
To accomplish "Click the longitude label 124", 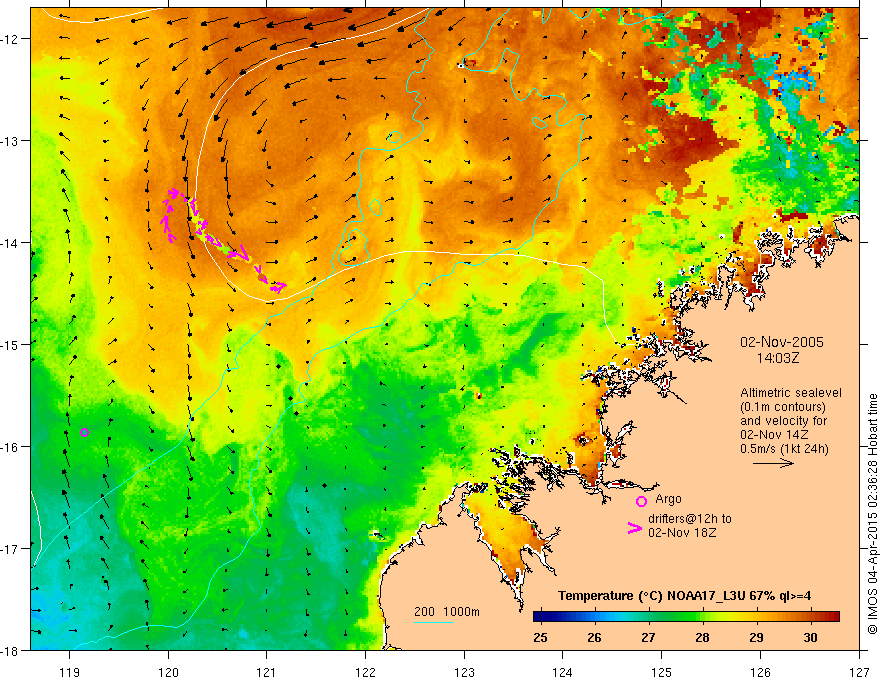I will [563, 672].
